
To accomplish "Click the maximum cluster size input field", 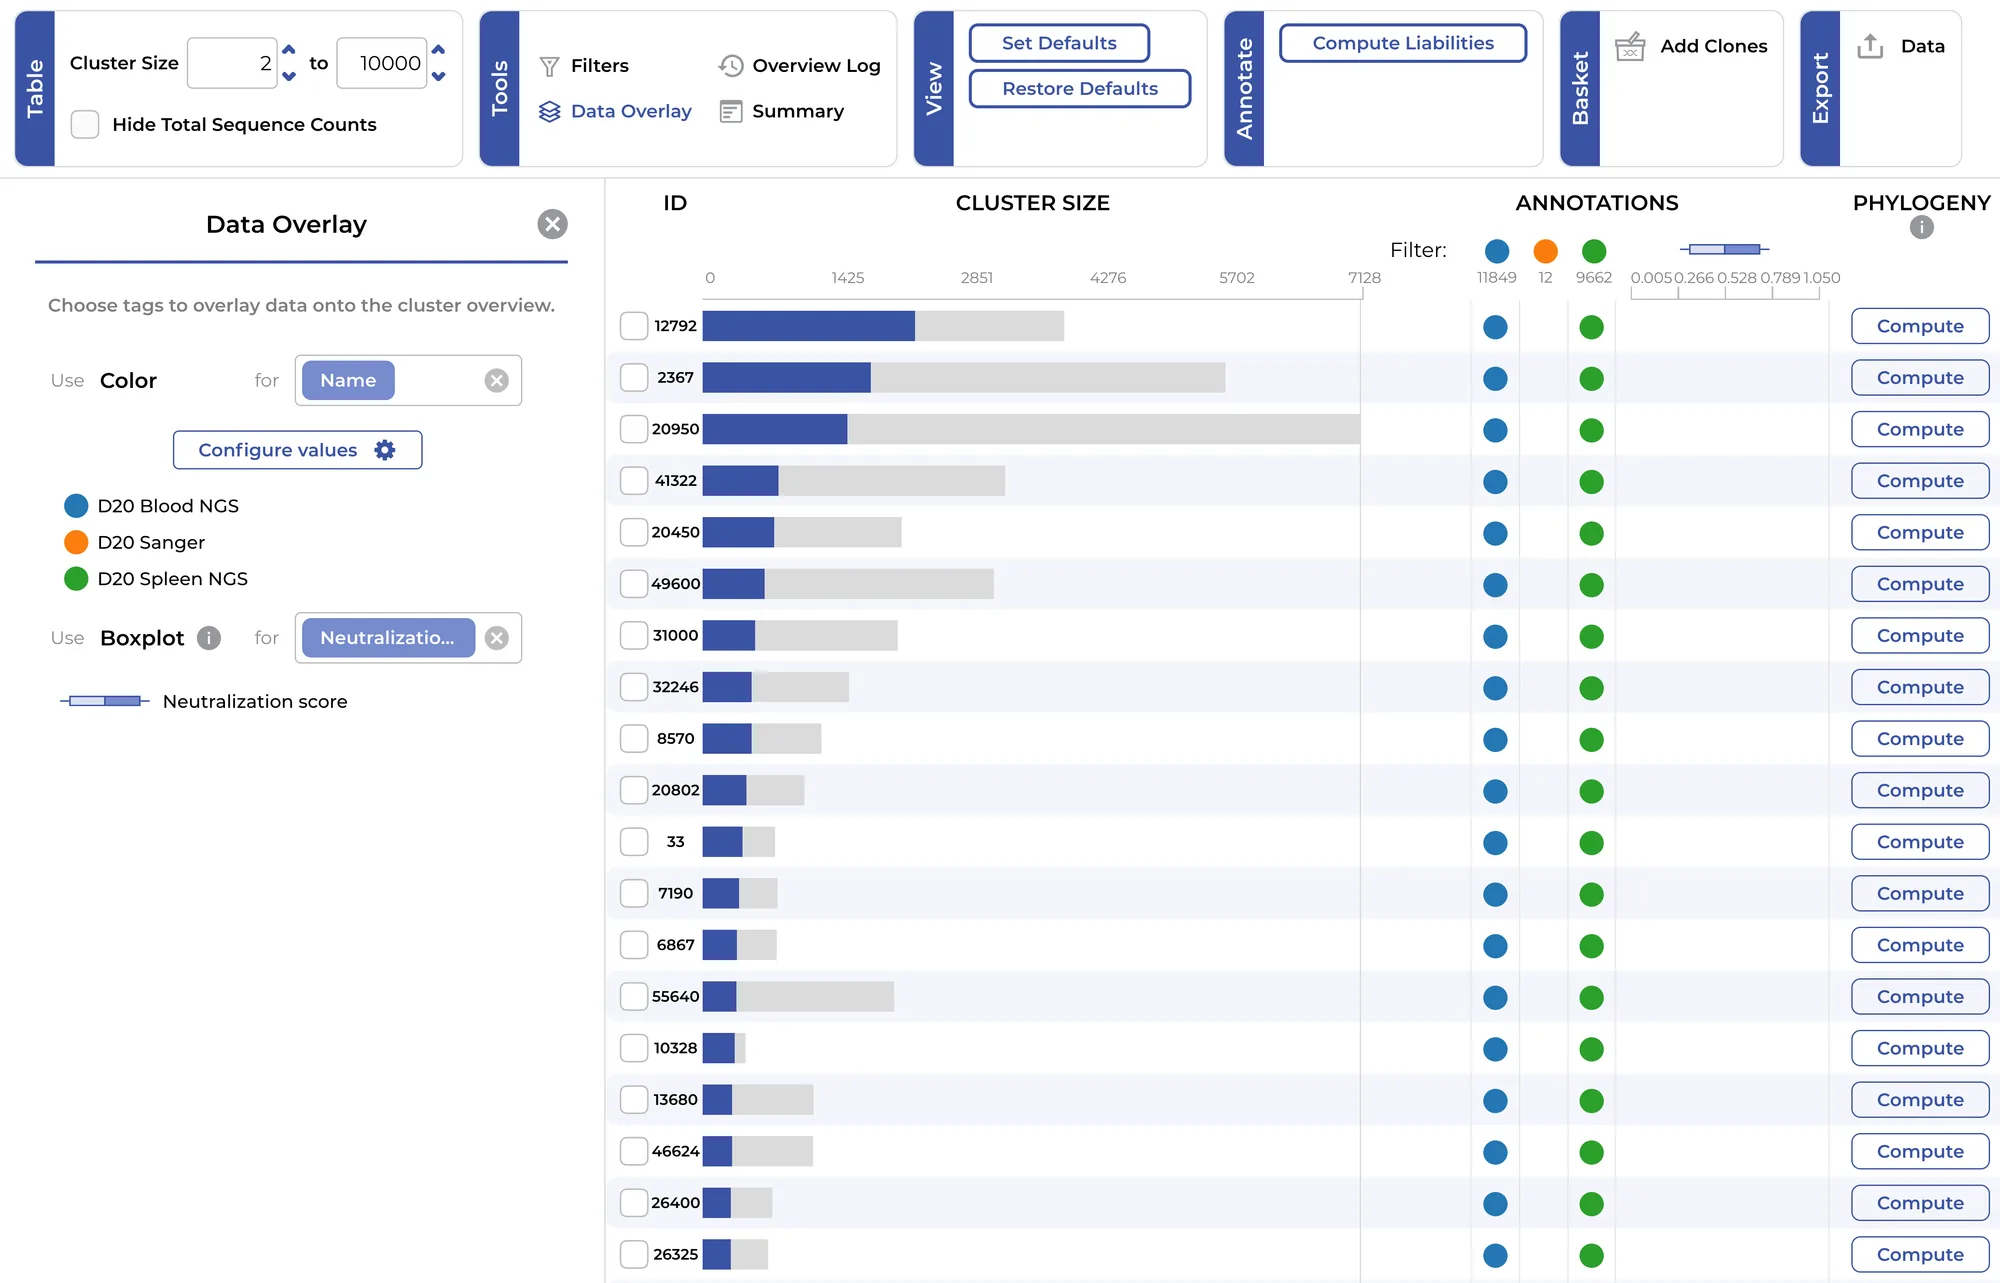I will [382, 63].
